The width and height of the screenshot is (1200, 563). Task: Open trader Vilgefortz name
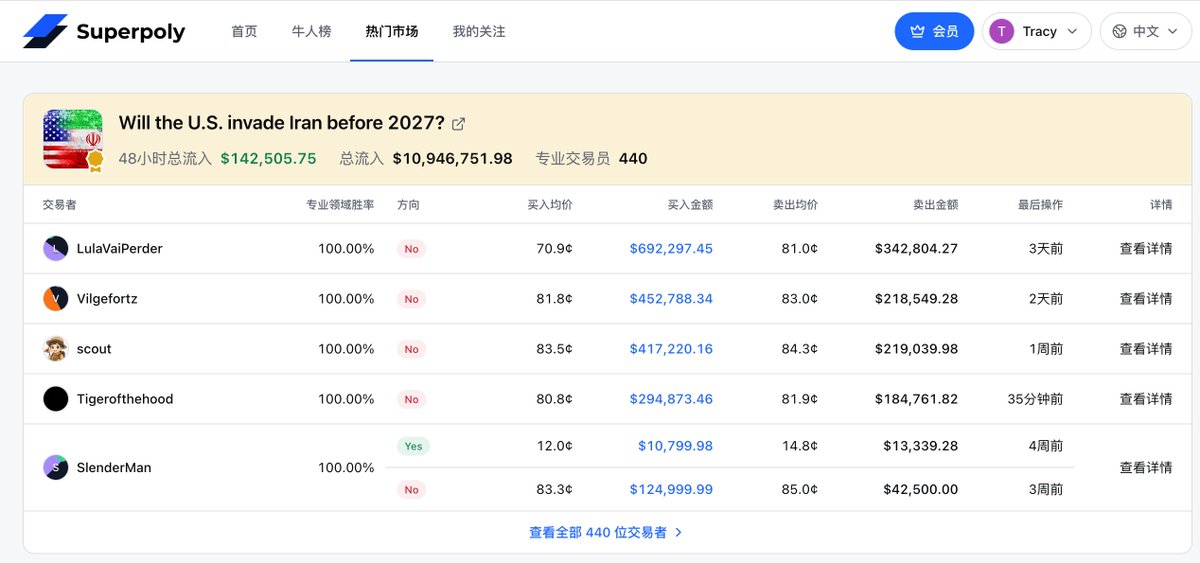point(107,298)
